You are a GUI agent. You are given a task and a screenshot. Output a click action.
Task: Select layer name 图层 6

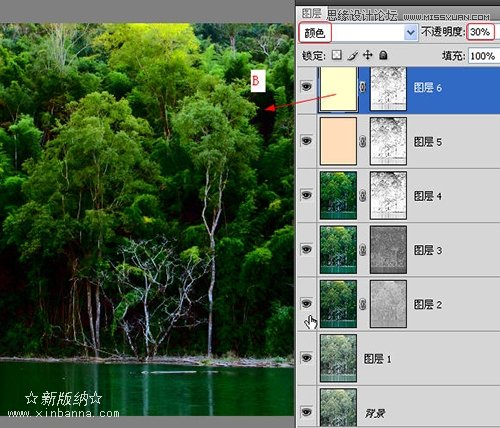coord(428,88)
